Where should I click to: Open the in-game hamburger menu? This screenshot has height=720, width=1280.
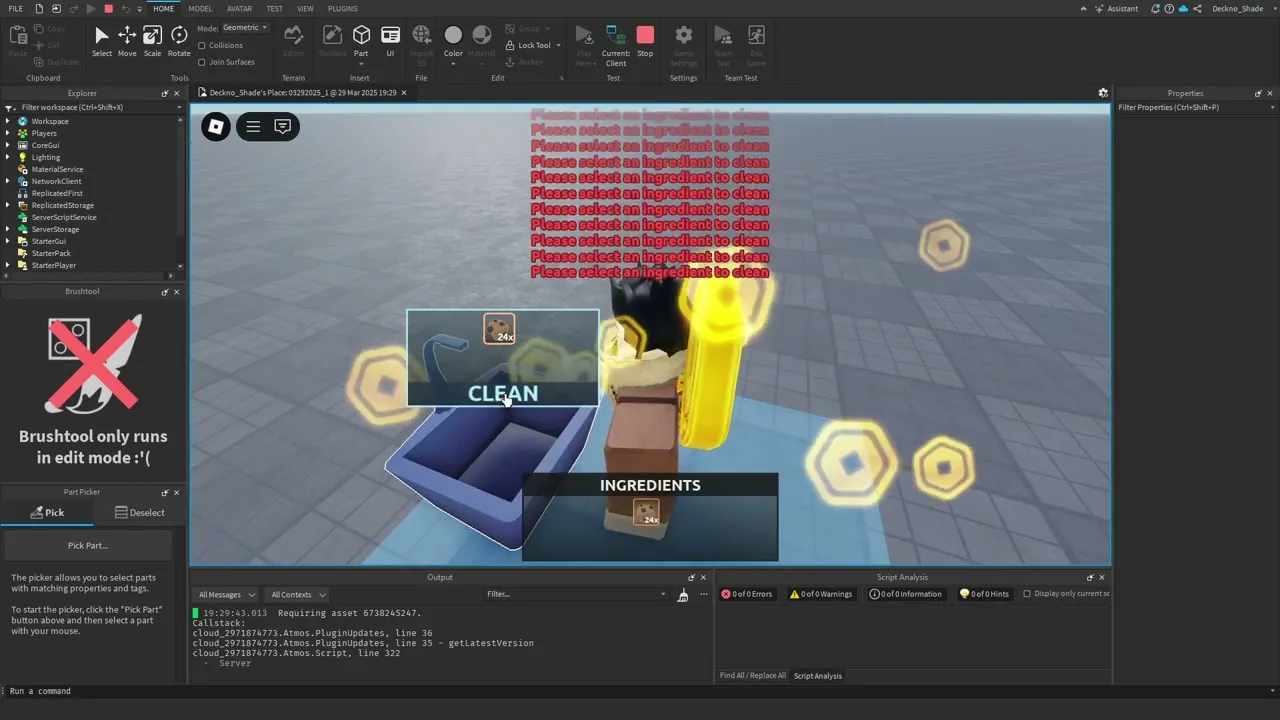[253, 126]
